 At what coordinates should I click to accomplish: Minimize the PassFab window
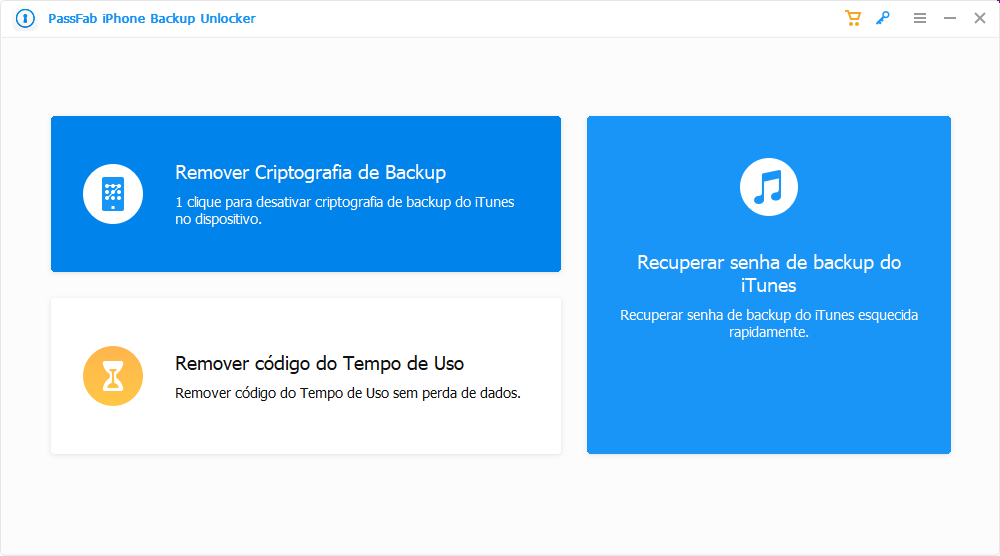950,18
